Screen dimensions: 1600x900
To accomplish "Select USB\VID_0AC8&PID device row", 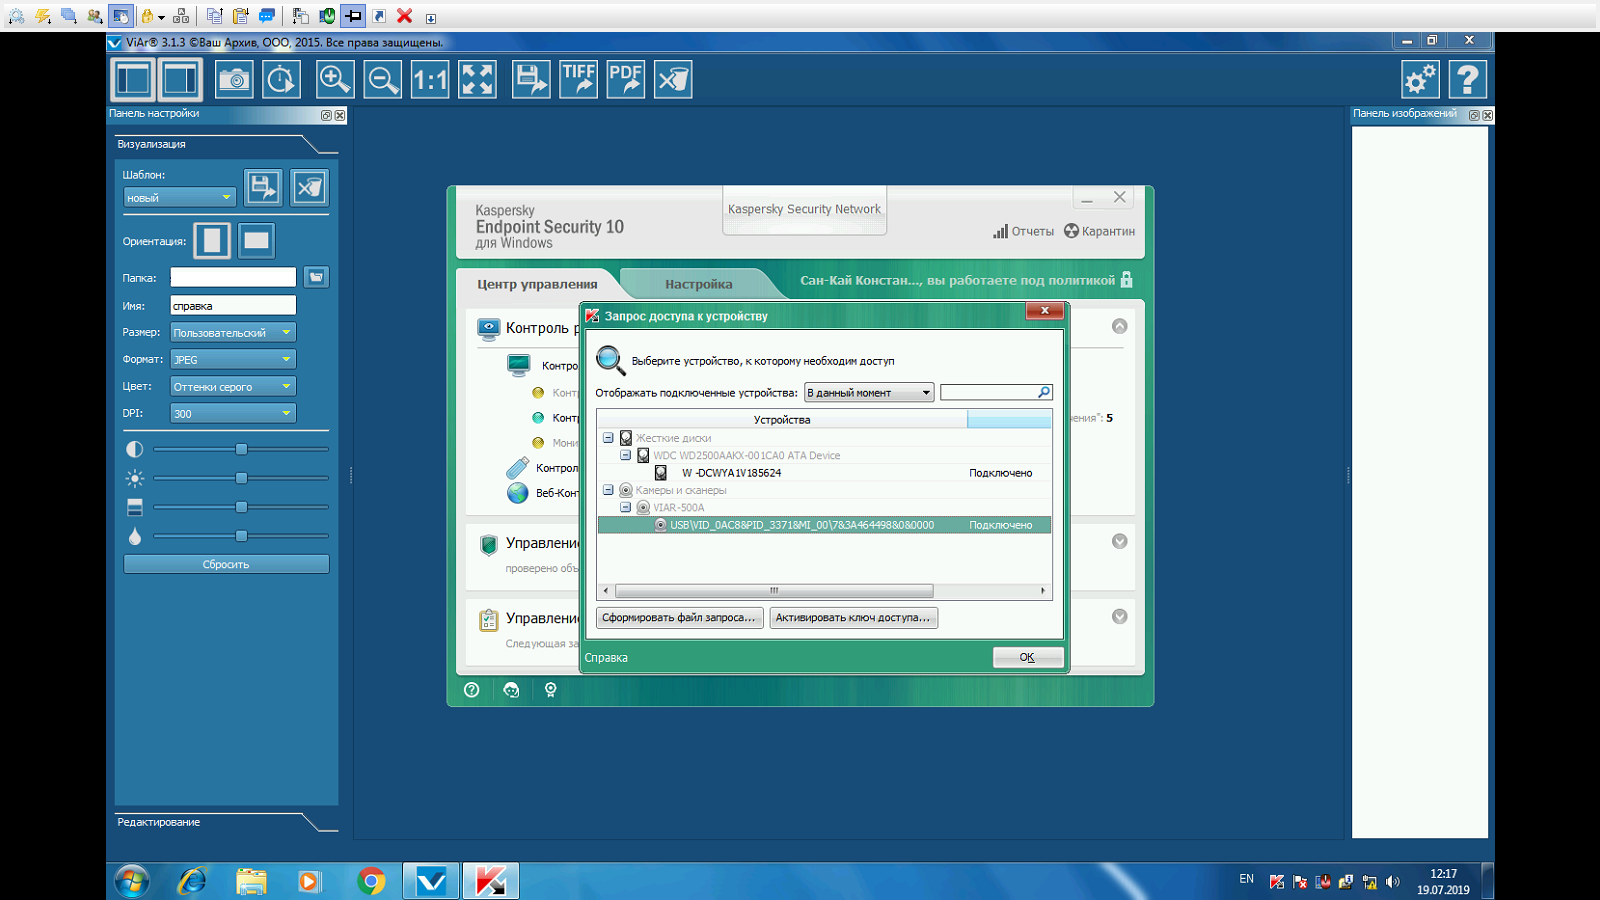I will point(824,525).
